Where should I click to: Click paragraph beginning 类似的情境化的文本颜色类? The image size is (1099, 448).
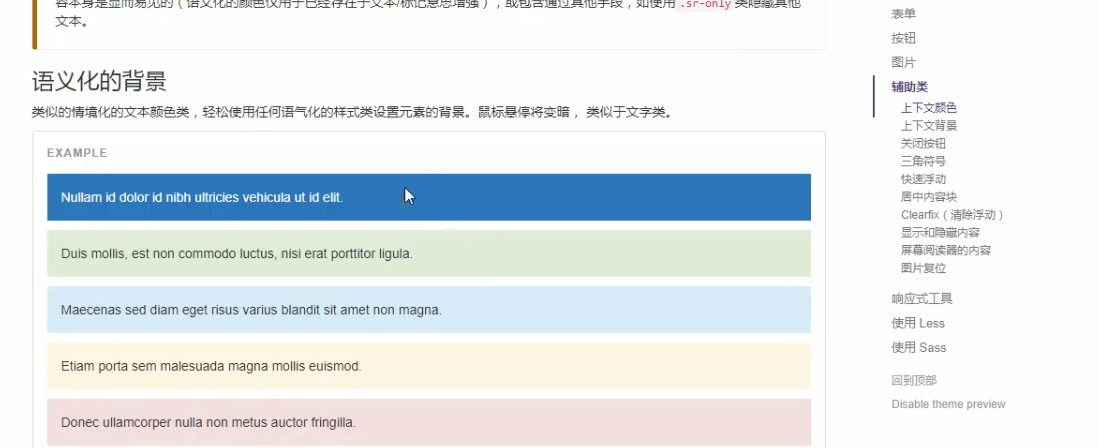[354, 112]
